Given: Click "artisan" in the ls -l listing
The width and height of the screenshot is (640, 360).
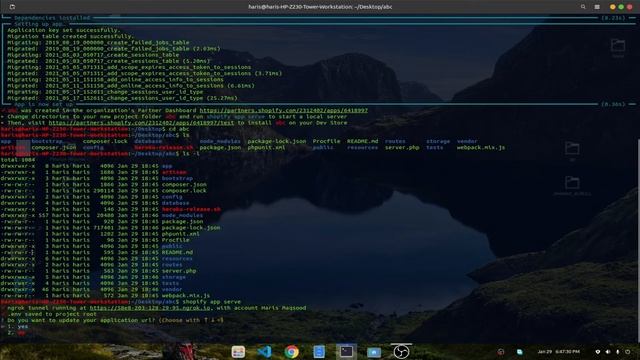Looking at the screenshot, I should [174, 172].
